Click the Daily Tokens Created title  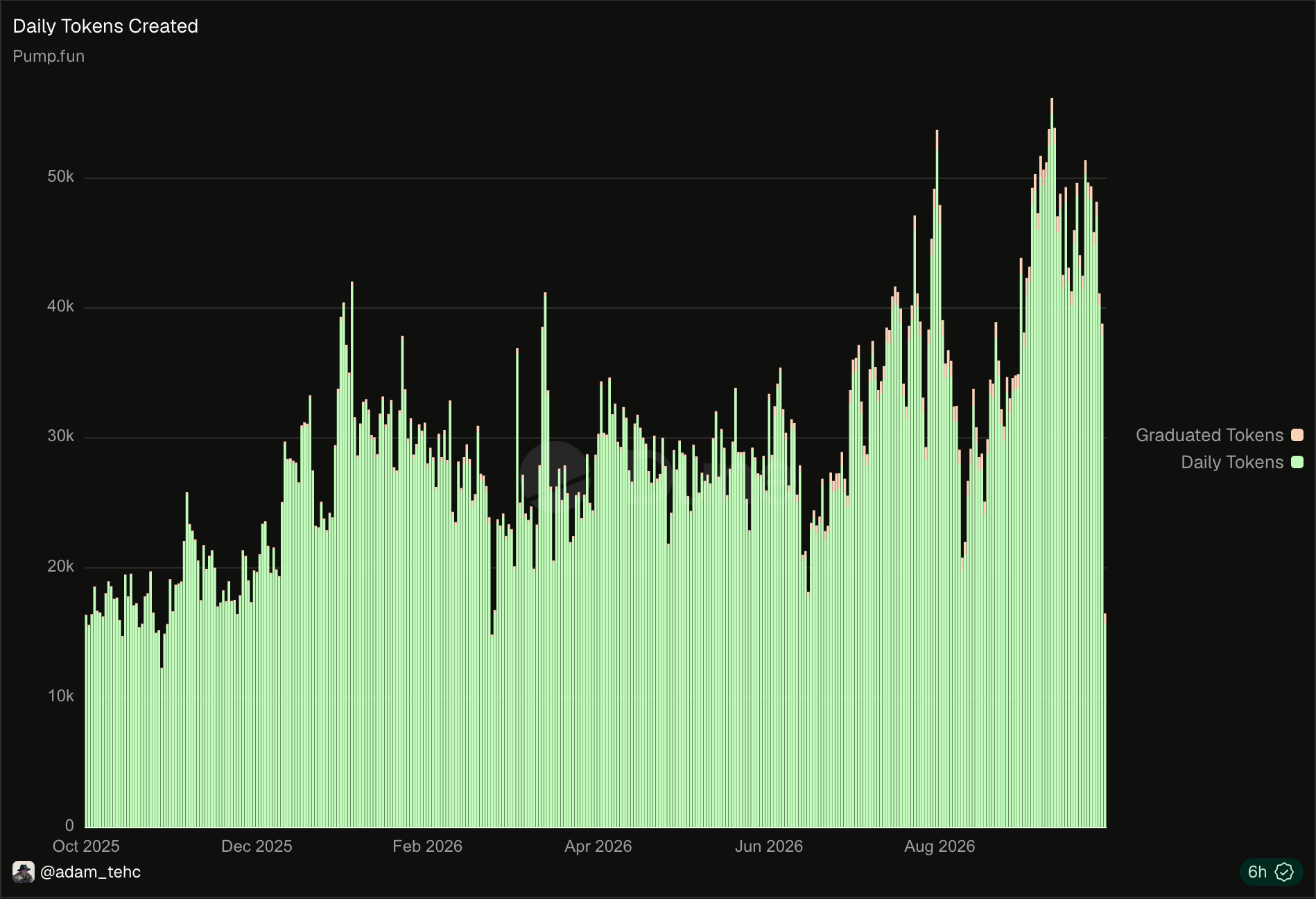pyautogui.click(x=105, y=27)
